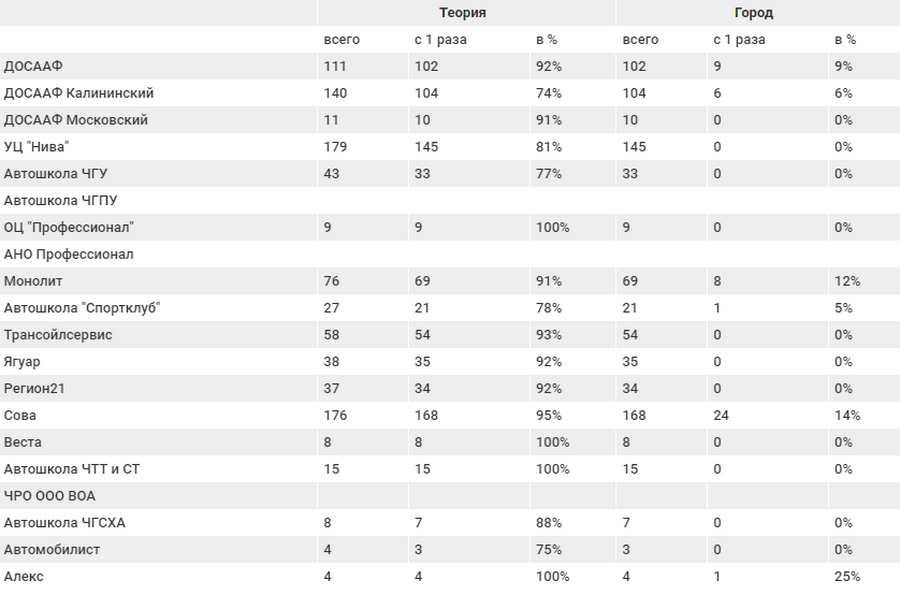The height and width of the screenshot is (595, 900).
Task: Click Монолит's Город percentage "12%" cell
Action: (847, 281)
